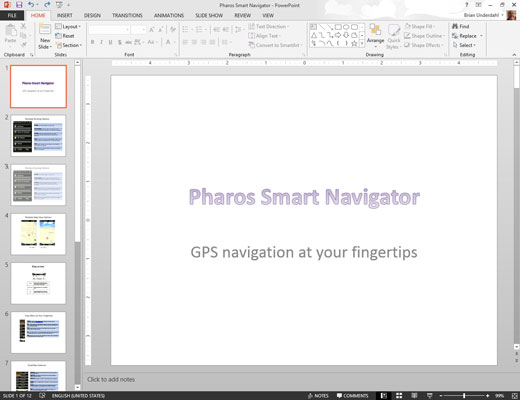520x400 pixels.
Task: Click Convert to SmartArt
Action: 275,45
